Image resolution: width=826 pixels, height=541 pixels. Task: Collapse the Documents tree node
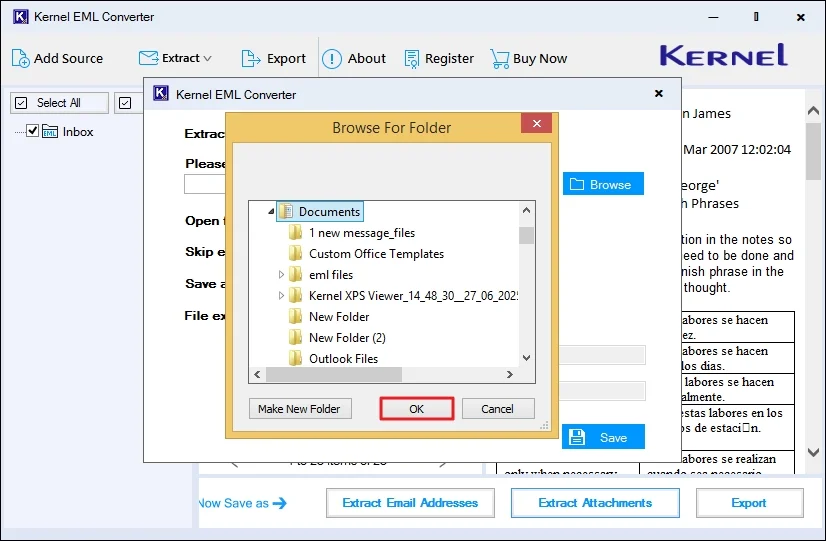pos(270,212)
